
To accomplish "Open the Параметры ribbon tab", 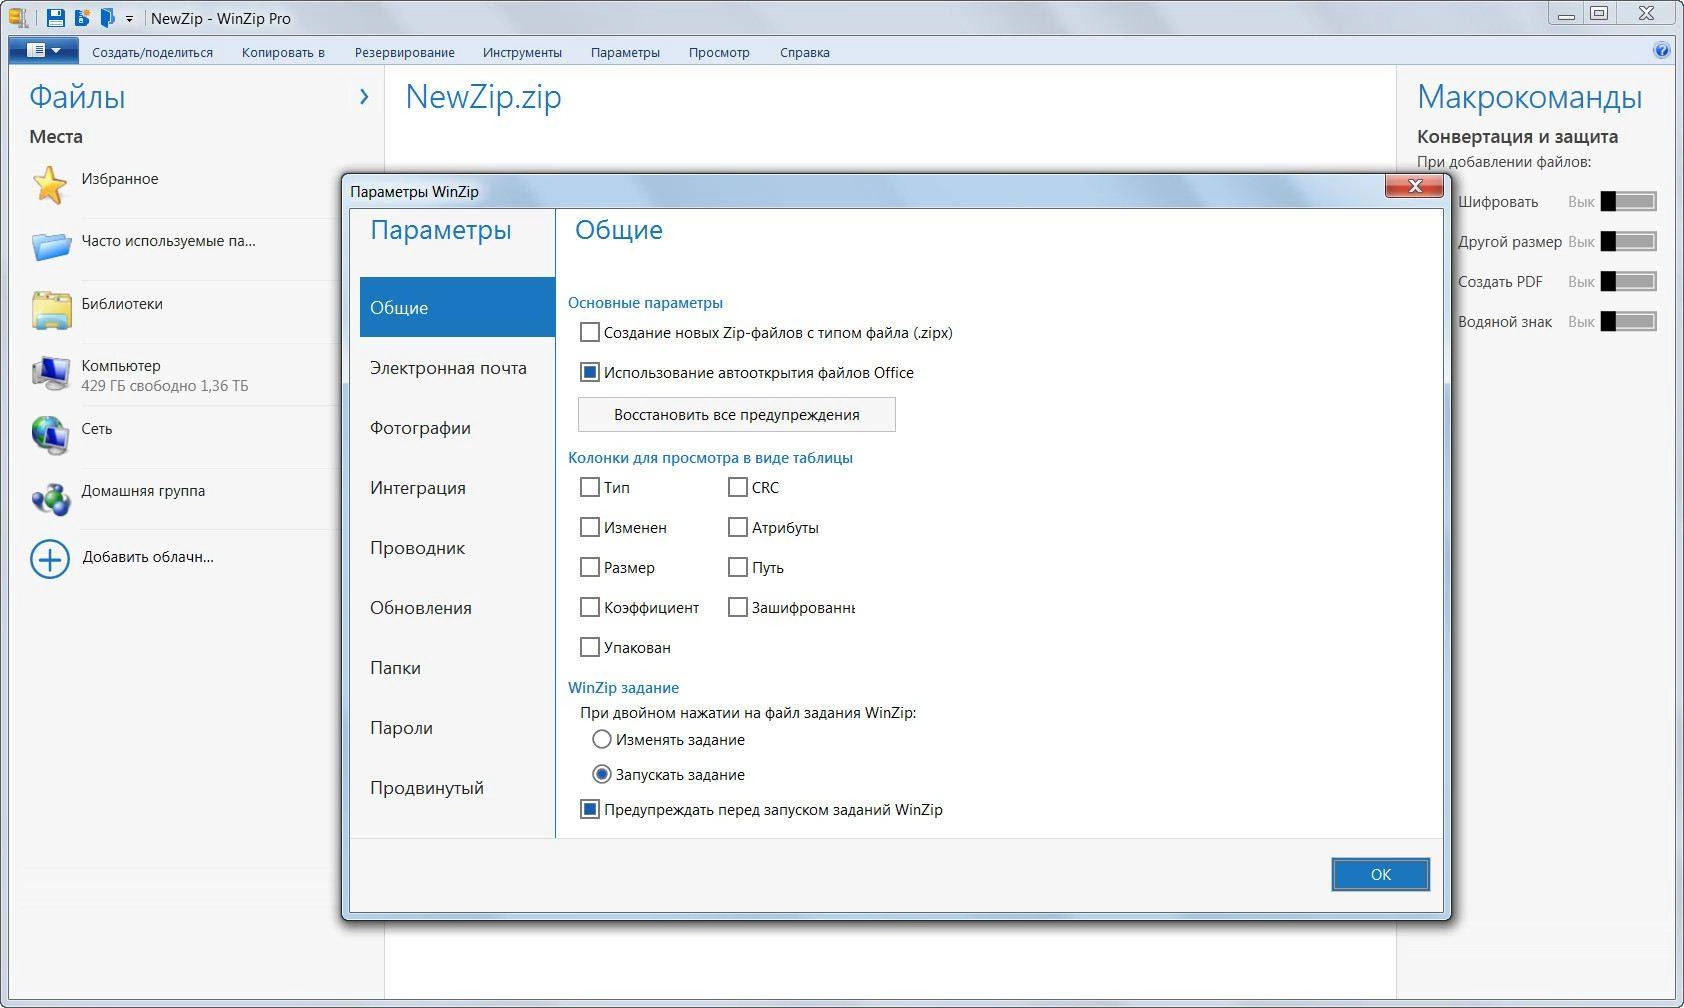I will point(625,53).
